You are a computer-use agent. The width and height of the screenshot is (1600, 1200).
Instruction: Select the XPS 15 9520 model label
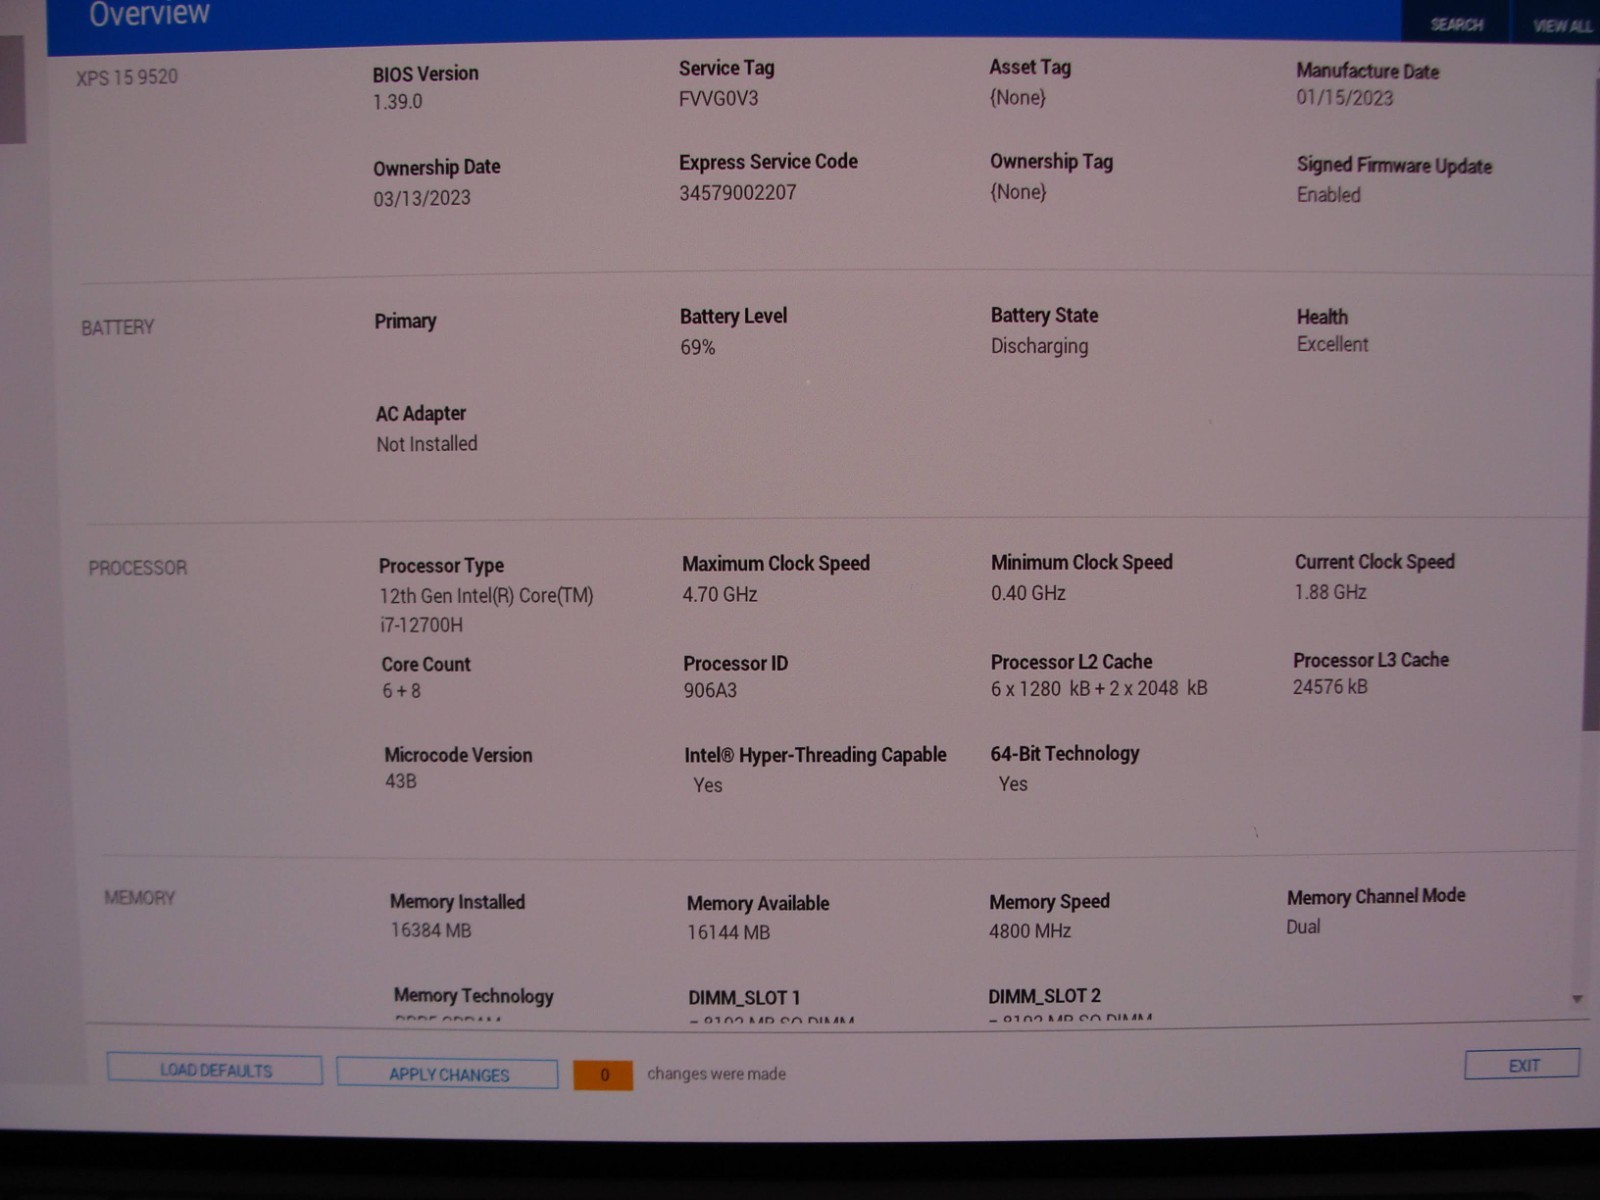(127, 77)
